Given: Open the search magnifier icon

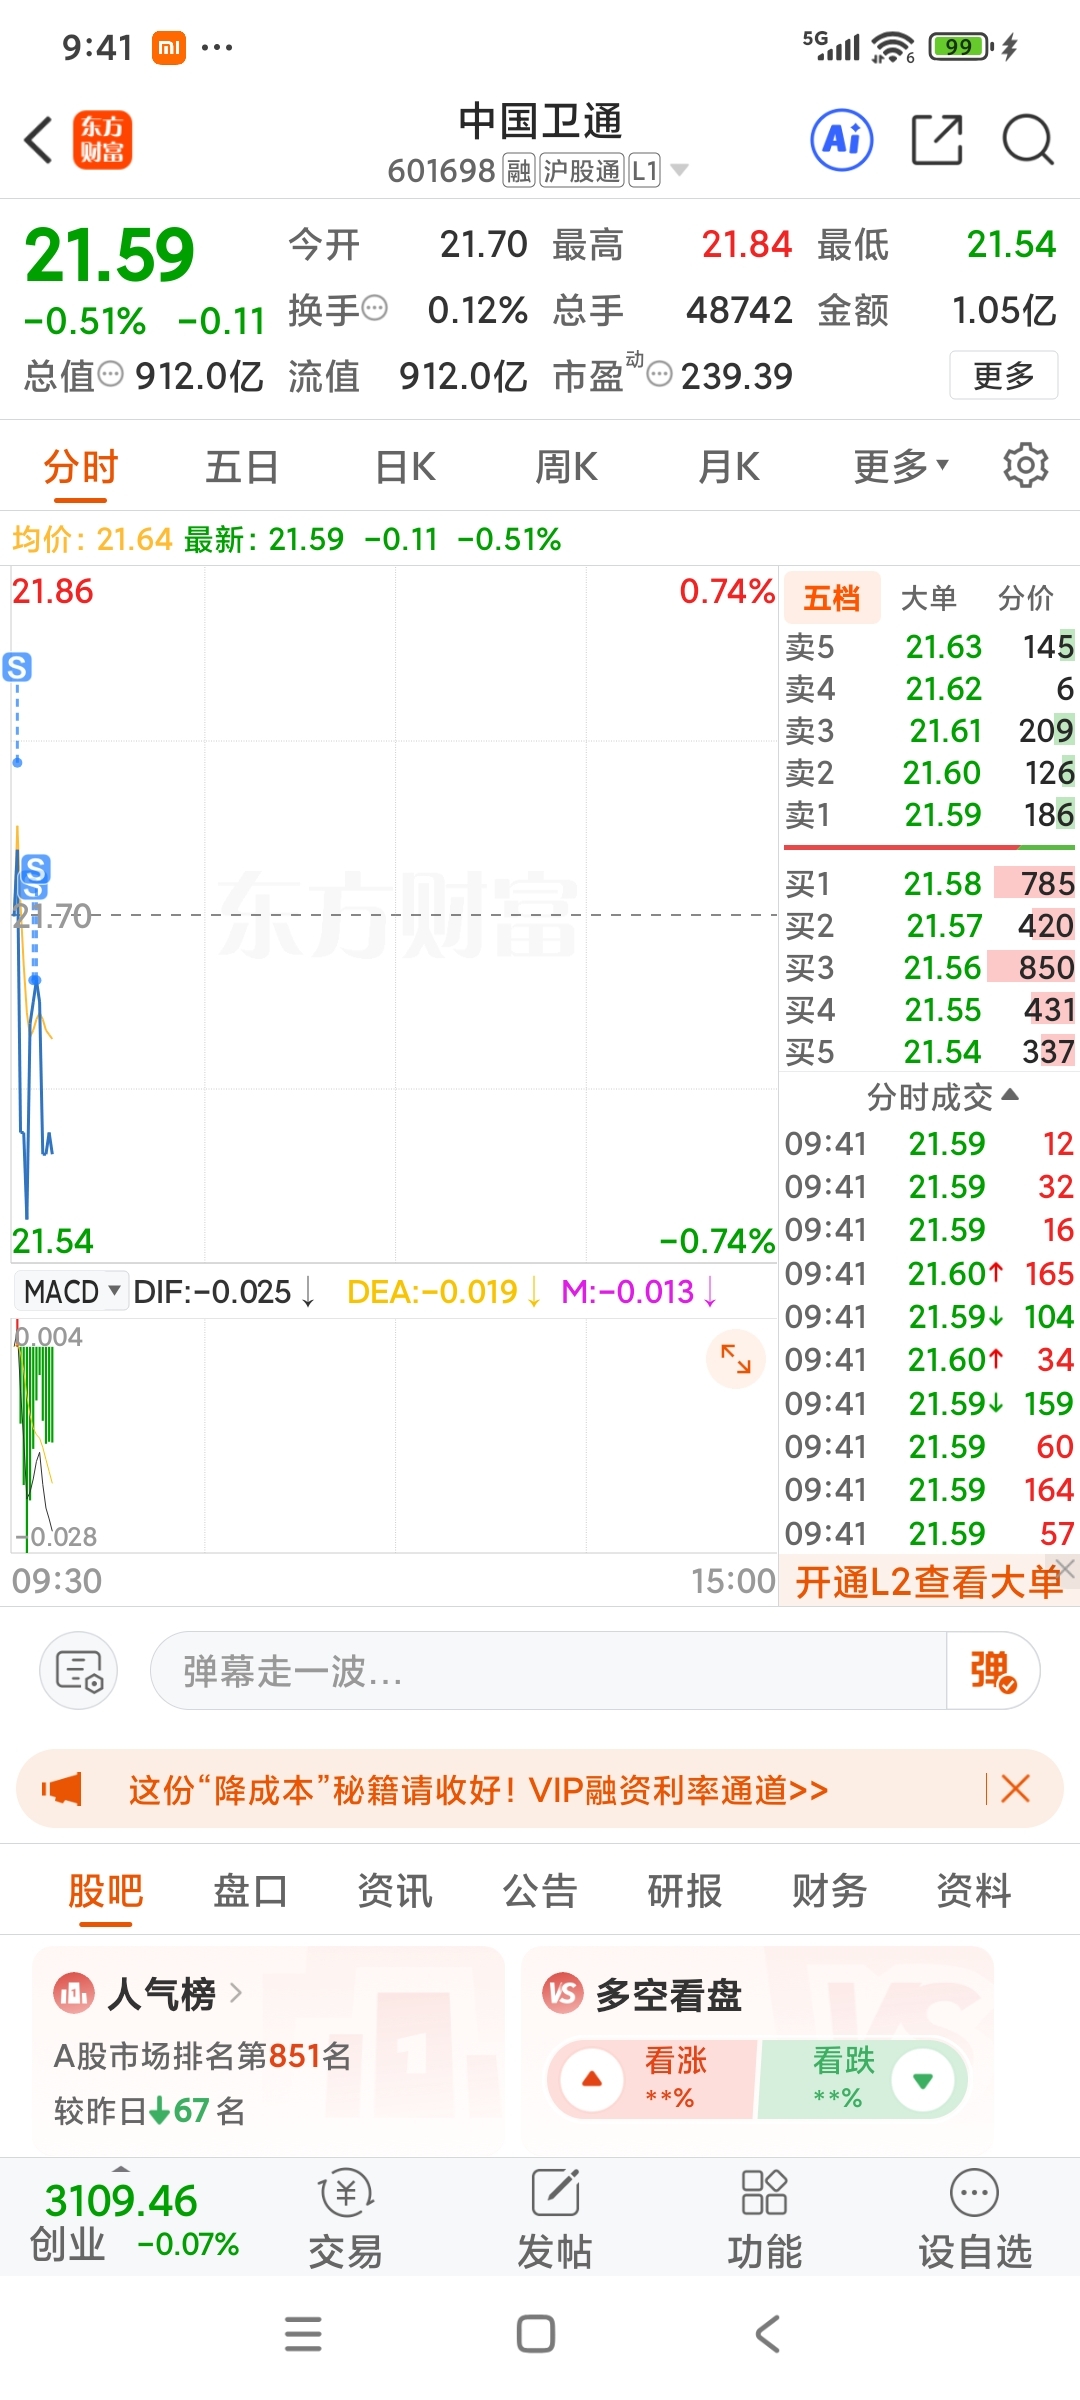Looking at the screenshot, I should pyautogui.click(x=1028, y=140).
